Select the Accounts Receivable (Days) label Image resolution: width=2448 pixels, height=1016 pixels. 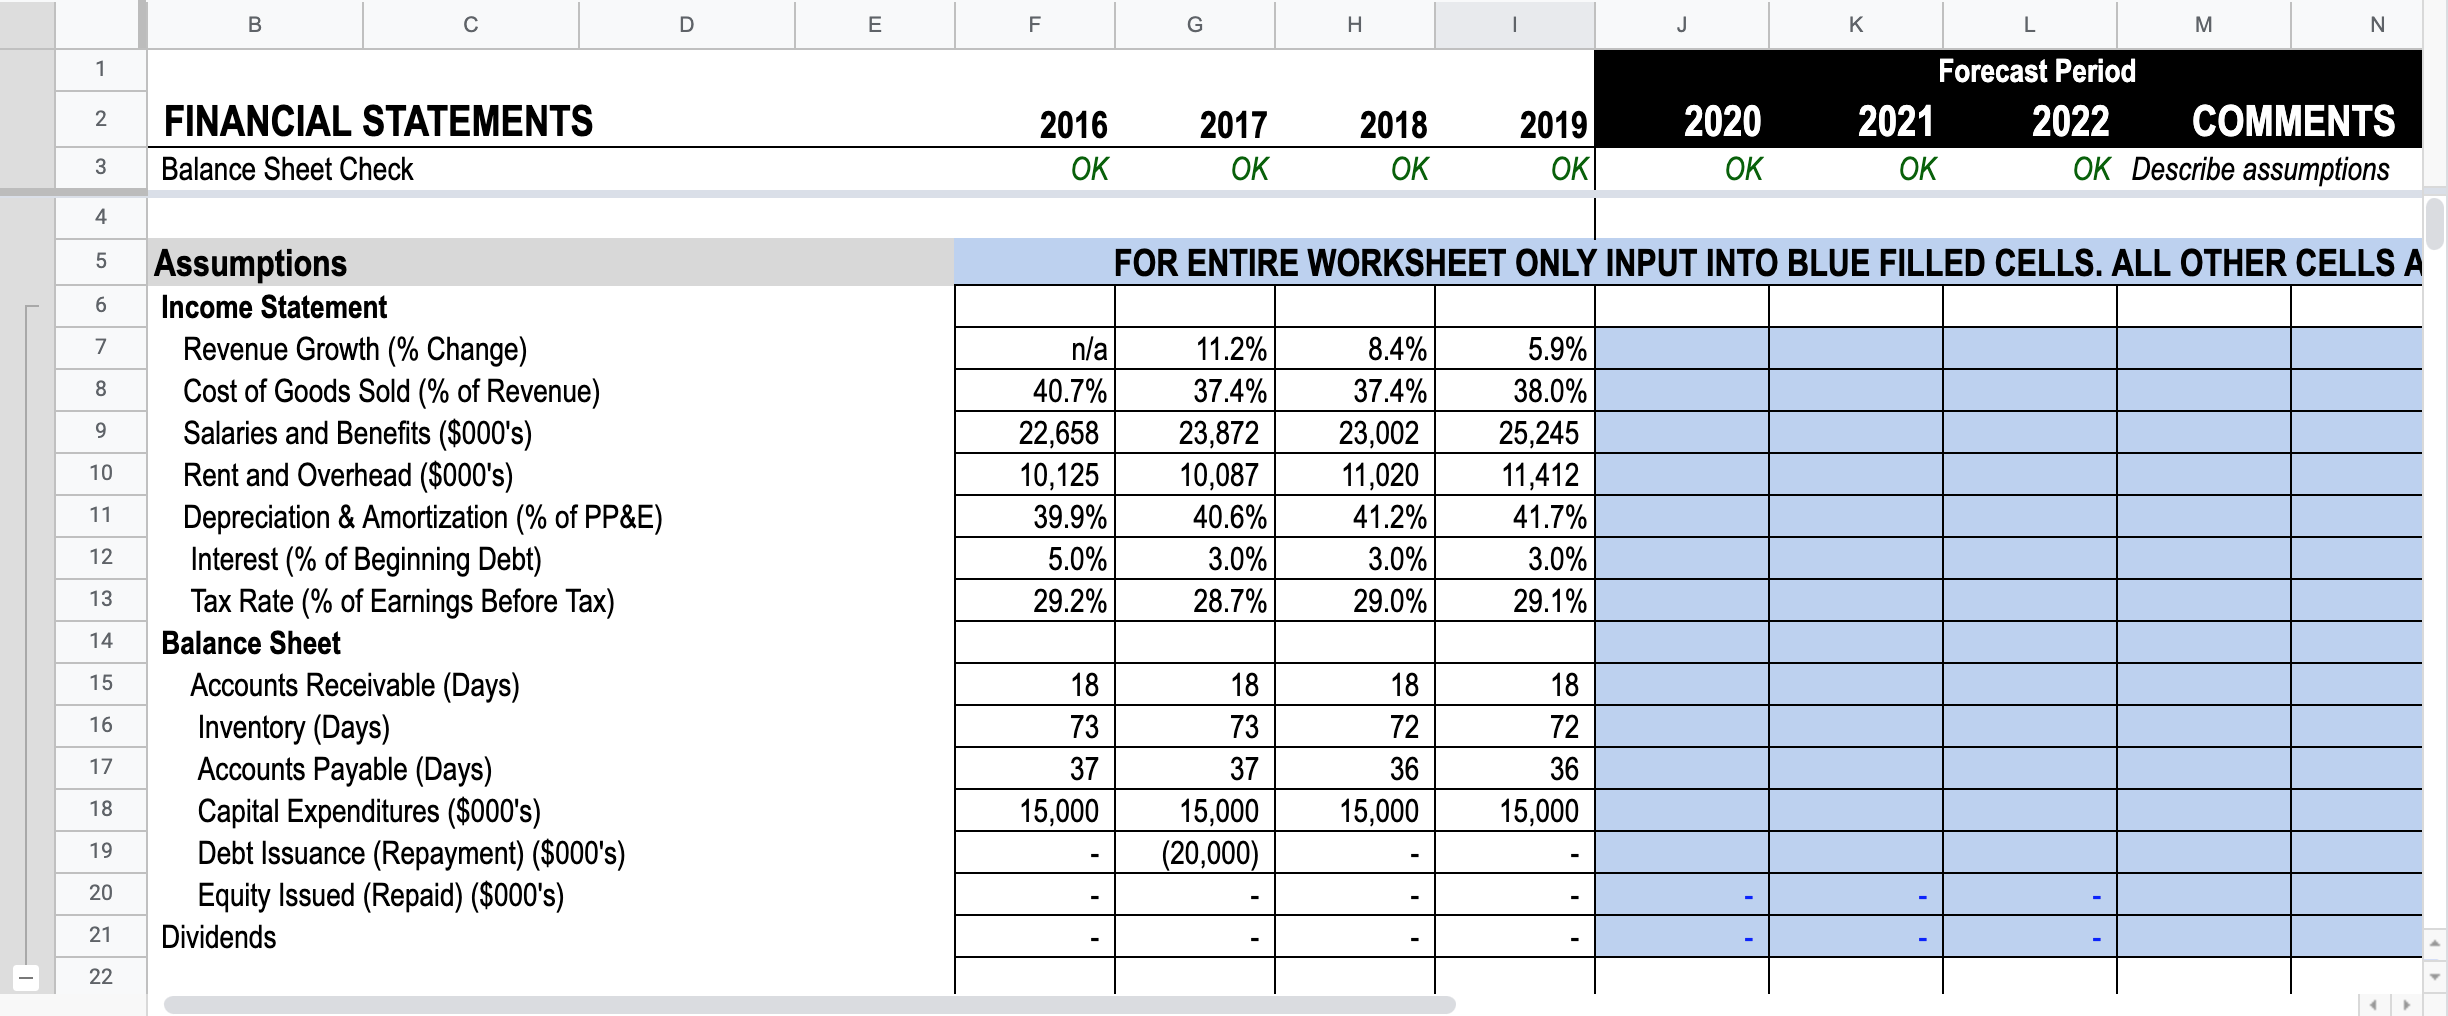point(354,685)
